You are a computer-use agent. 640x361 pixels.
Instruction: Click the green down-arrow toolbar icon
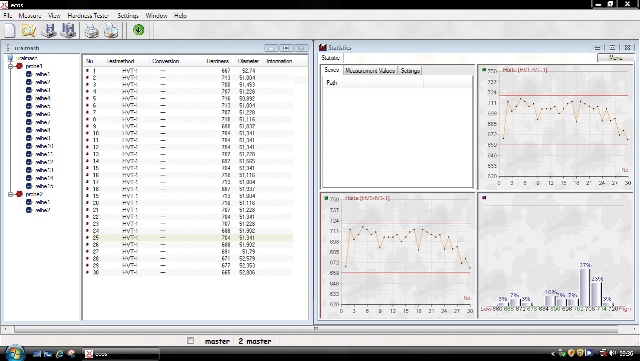coord(139,29)
